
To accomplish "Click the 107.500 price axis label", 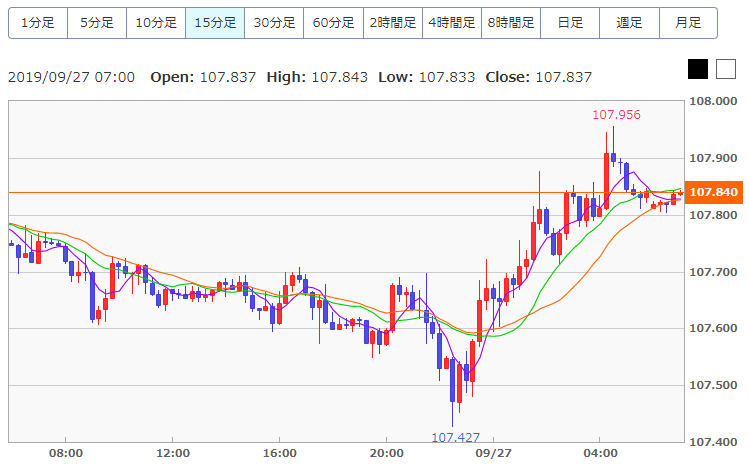I will tap(713, 385).
